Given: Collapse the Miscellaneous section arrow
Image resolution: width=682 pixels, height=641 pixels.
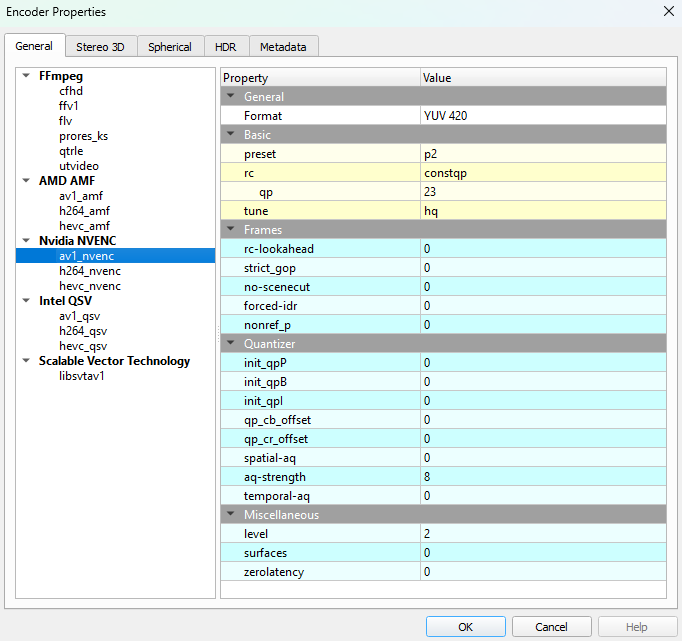Looking at the screenshot, I should pos(232,515).
